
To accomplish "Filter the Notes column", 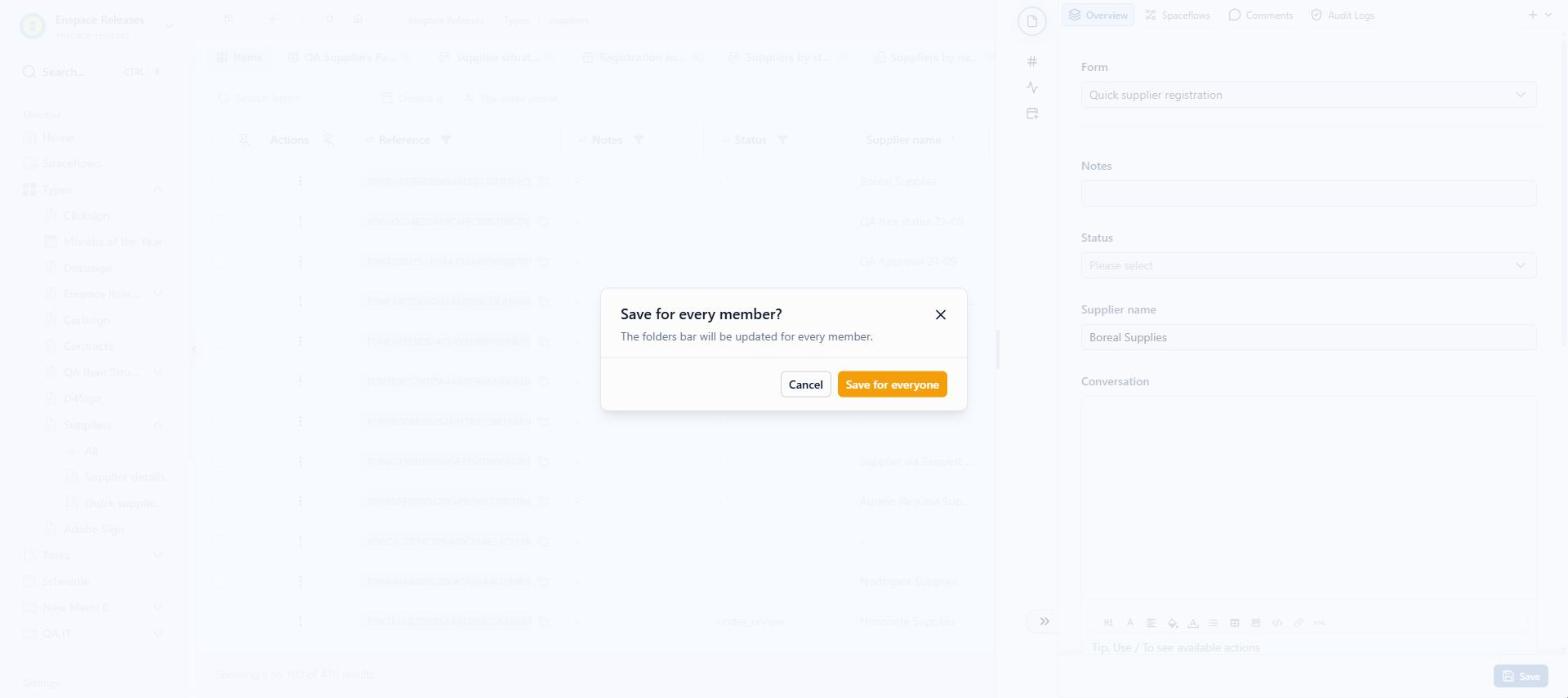I will (x=638, y=140).
